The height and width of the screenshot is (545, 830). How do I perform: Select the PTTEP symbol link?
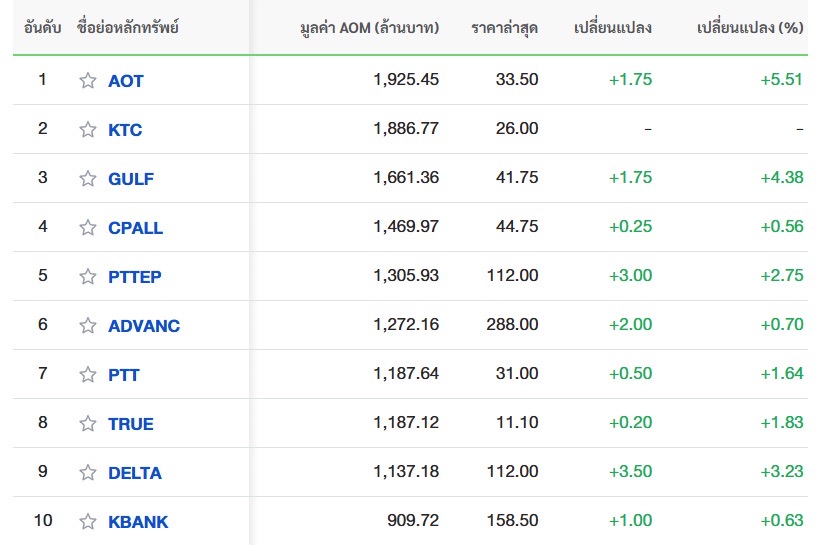[x=134, y=277]
